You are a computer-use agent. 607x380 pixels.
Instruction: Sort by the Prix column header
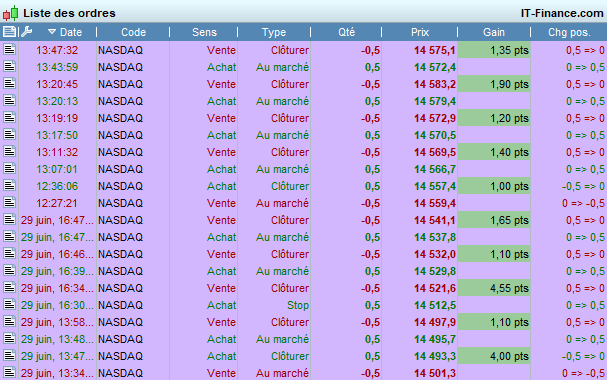(420, 32)
